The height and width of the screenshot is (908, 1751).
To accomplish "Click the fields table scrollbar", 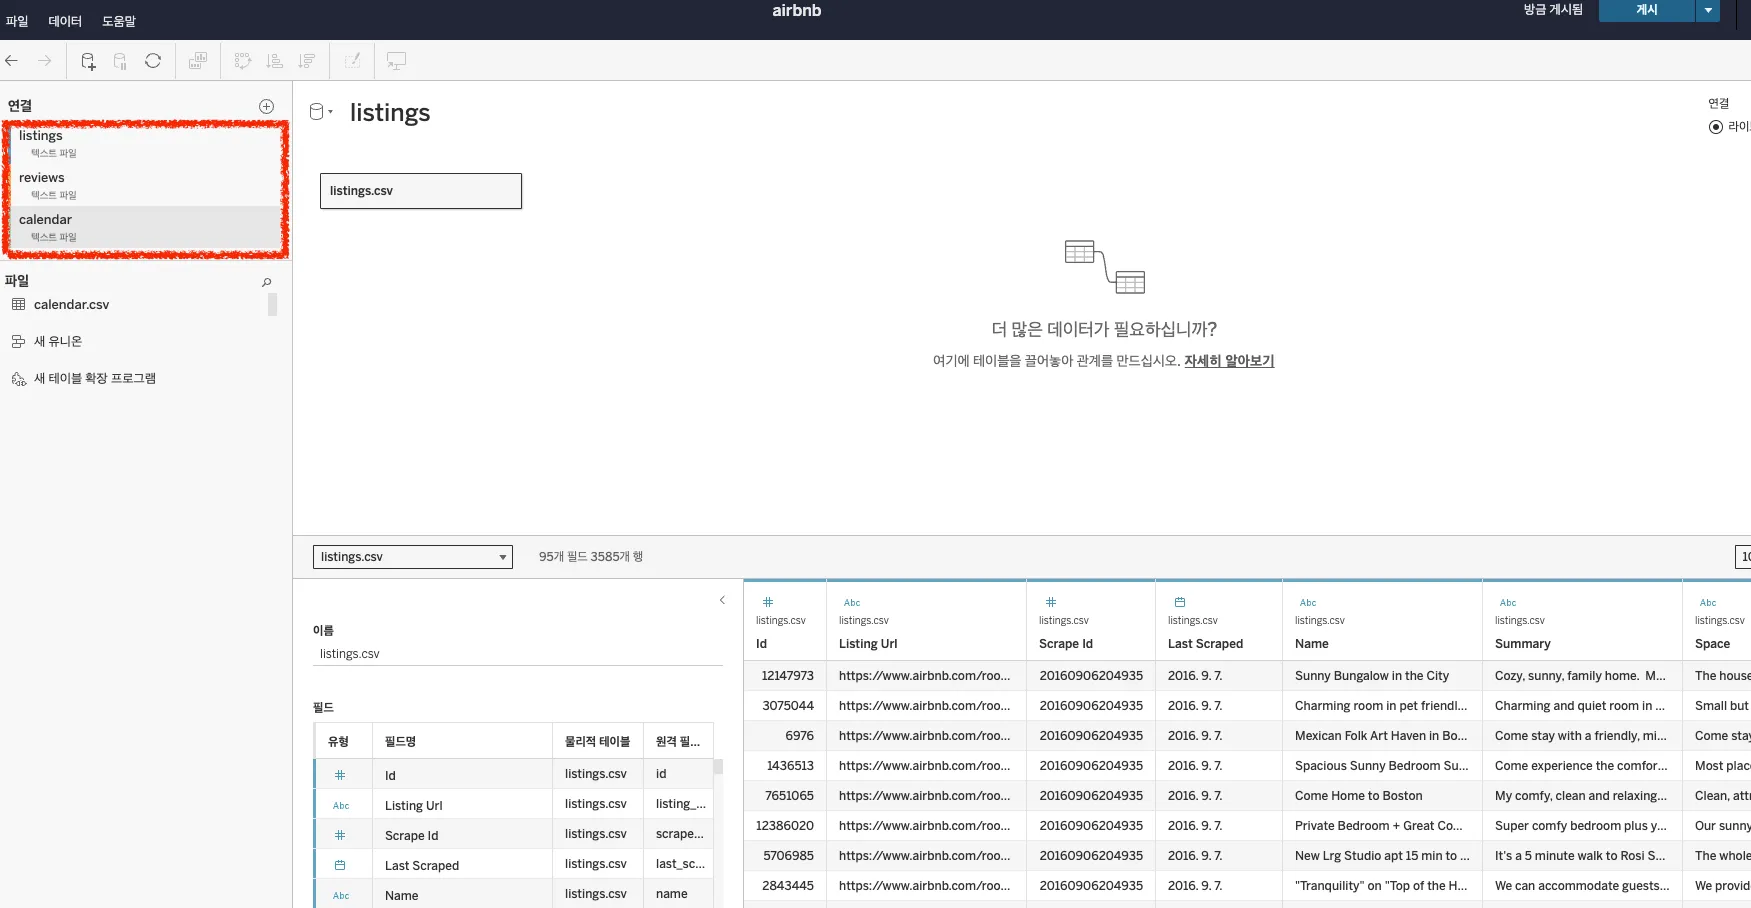I will pos(718,767).
